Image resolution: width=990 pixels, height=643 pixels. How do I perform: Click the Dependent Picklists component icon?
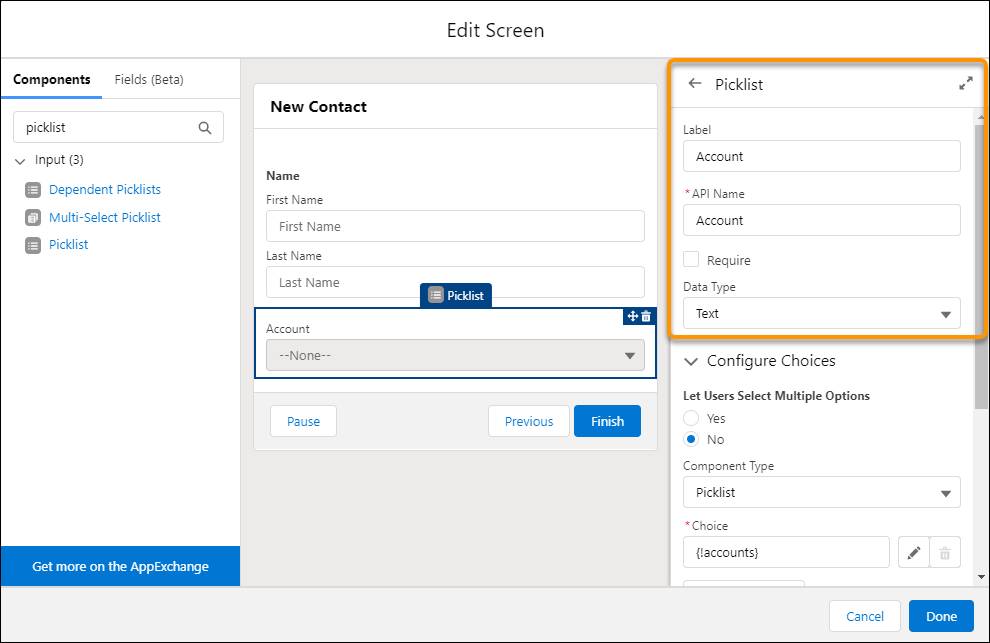tap(32, 189)
